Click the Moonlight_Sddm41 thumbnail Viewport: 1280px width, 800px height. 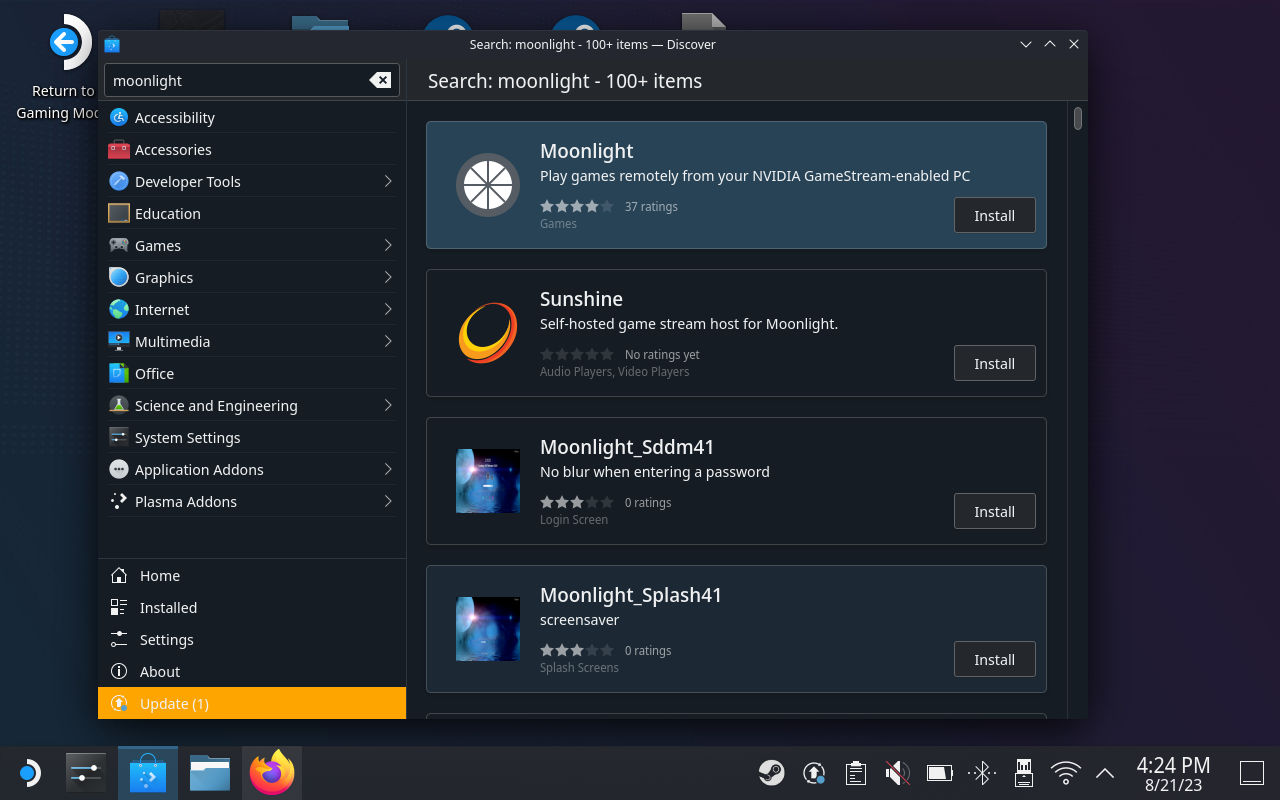point(488,481)
